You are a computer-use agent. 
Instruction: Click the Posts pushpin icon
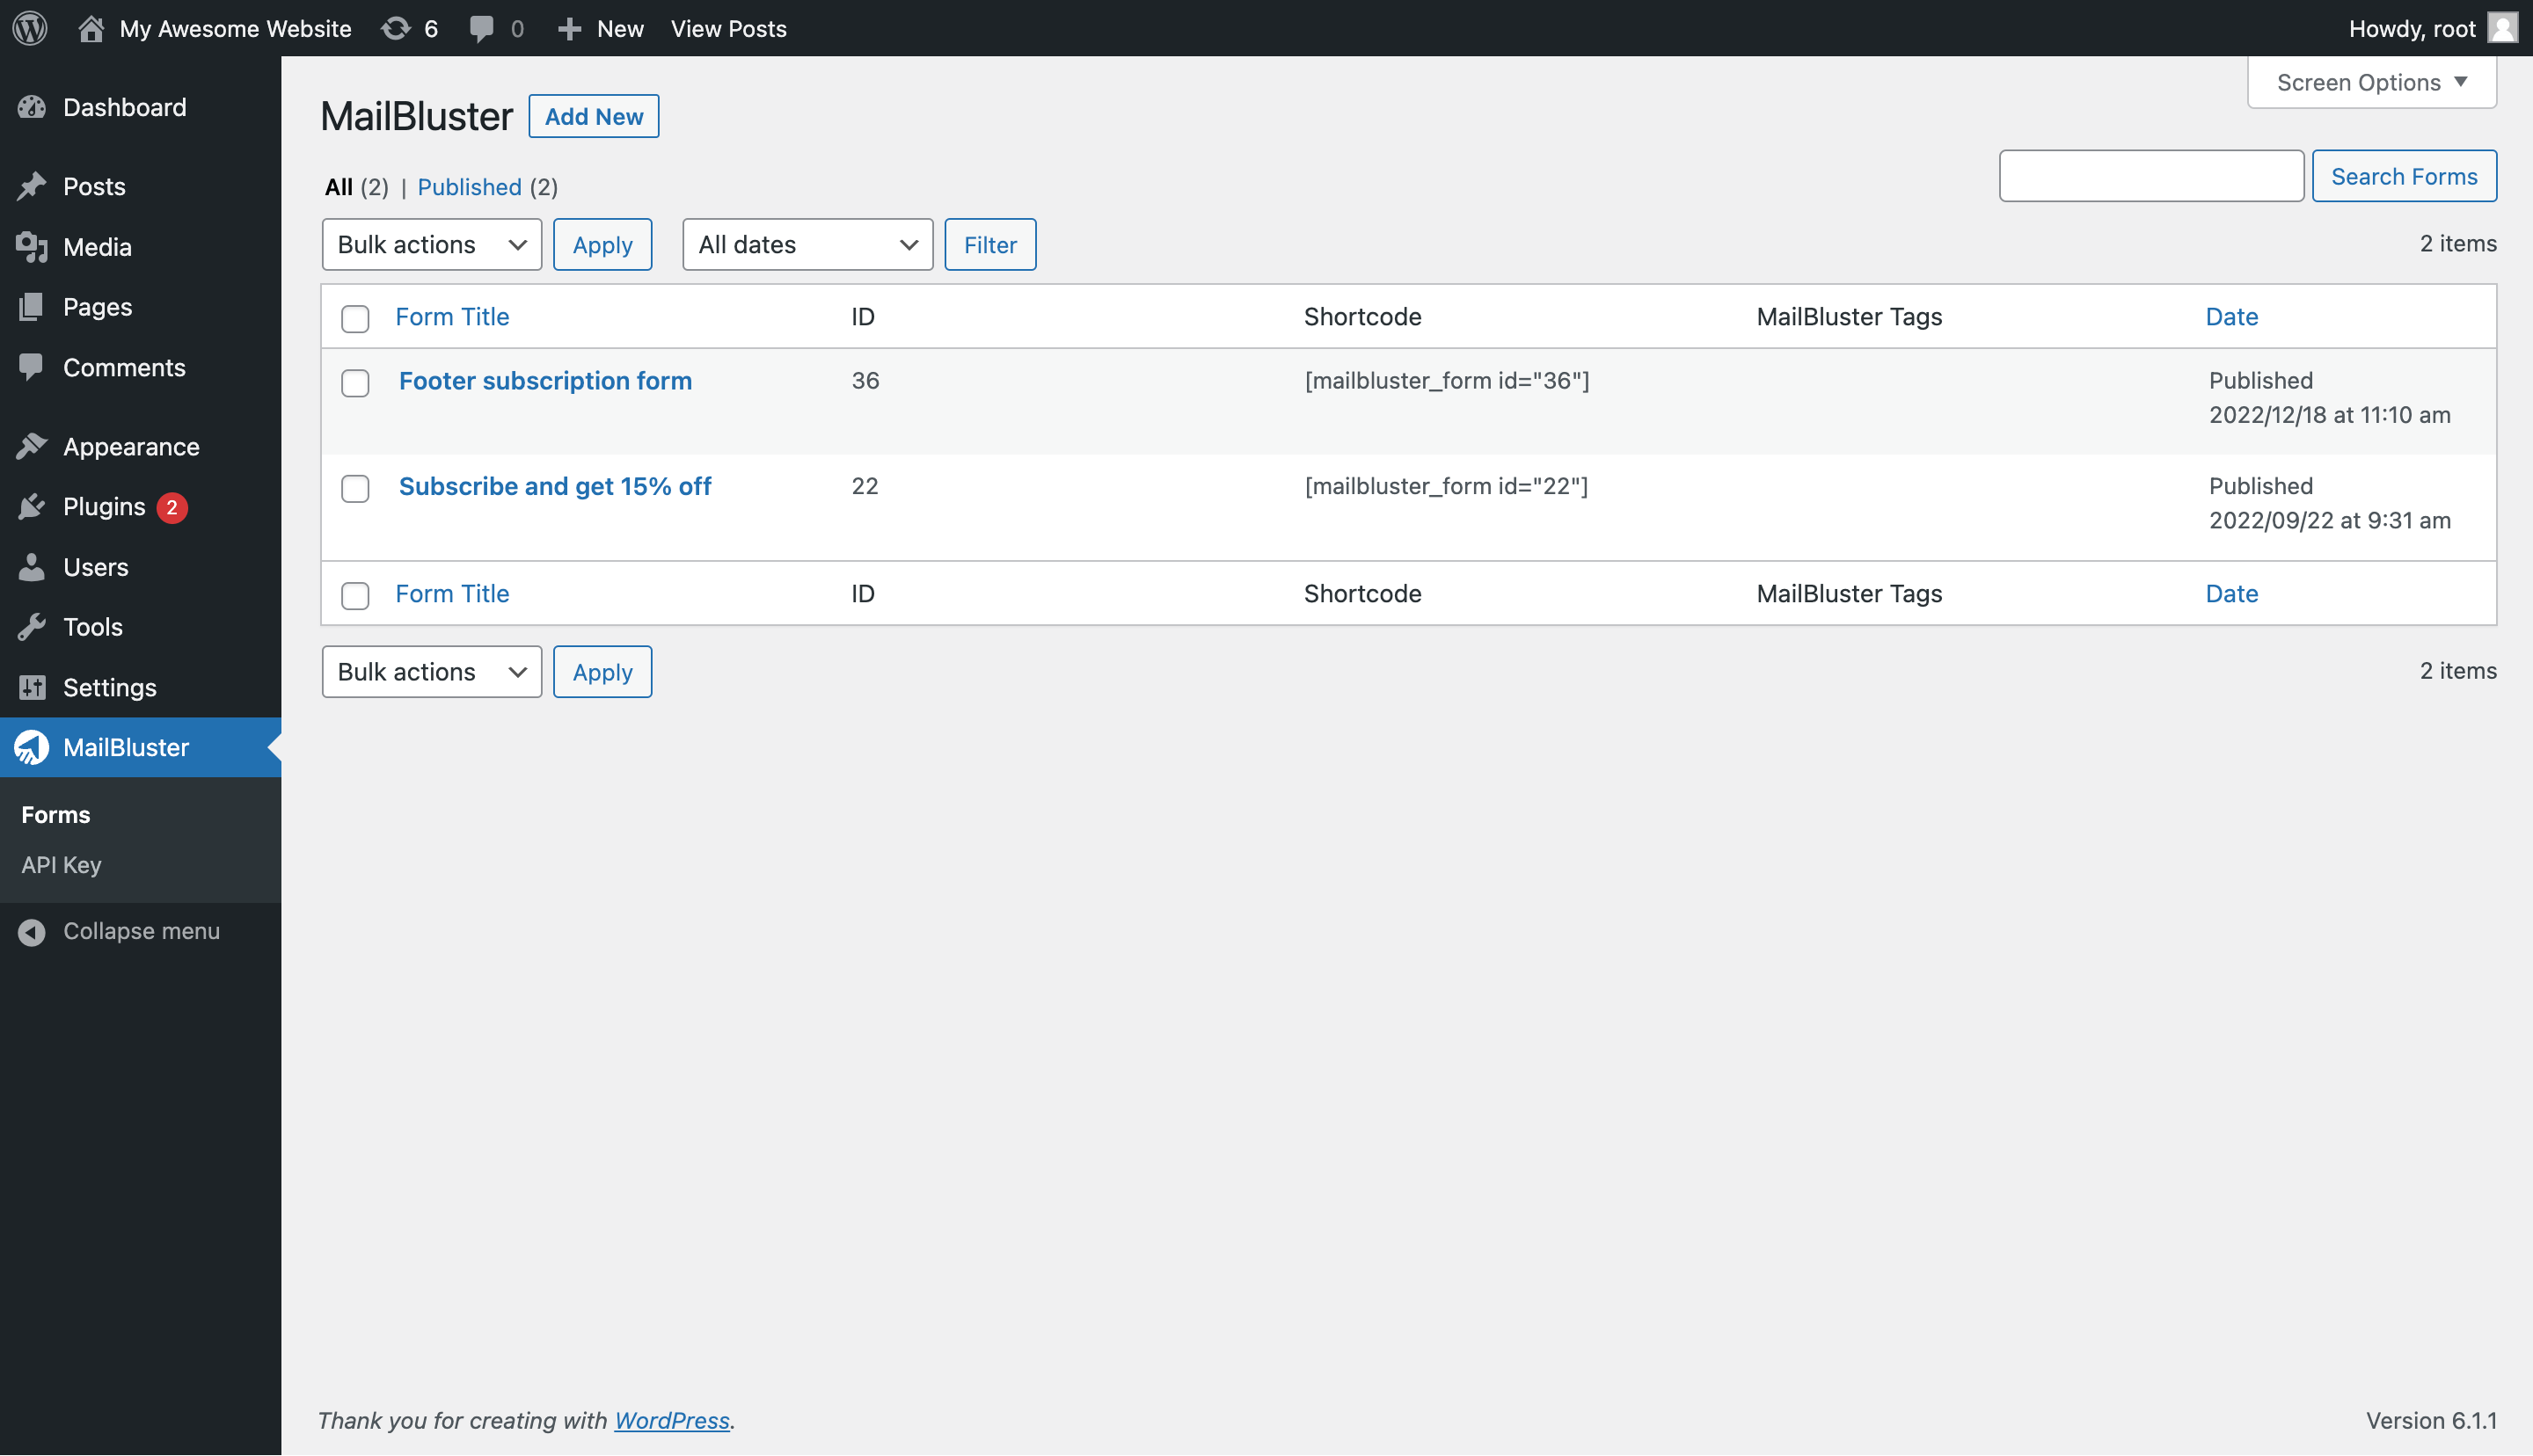click(x=32, y=186)
